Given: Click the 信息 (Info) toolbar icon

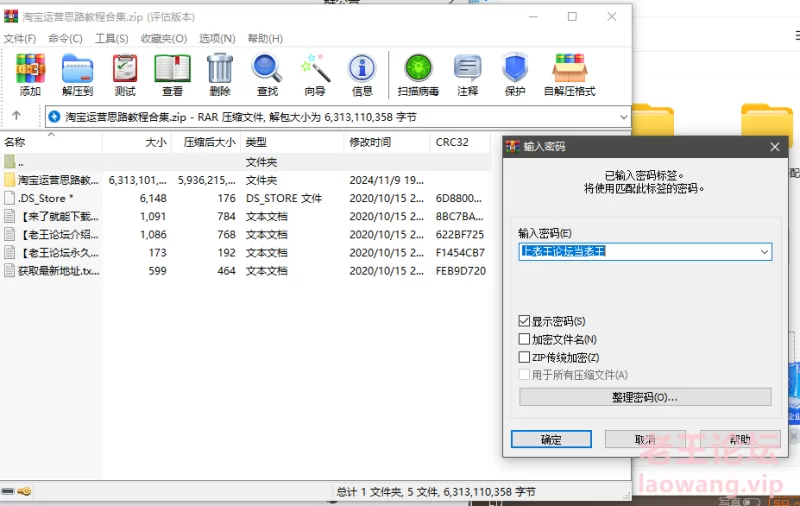Looking at the screenshot, I should pyautogui.click(x=362, y=69).
